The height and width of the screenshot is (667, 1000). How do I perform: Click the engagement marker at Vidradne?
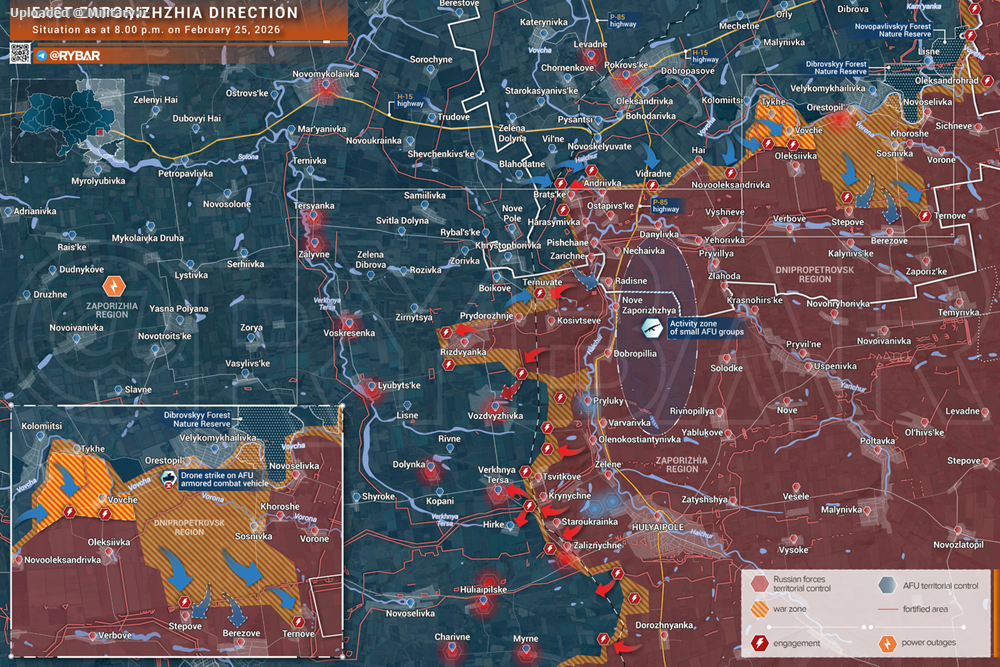(652, 185)
